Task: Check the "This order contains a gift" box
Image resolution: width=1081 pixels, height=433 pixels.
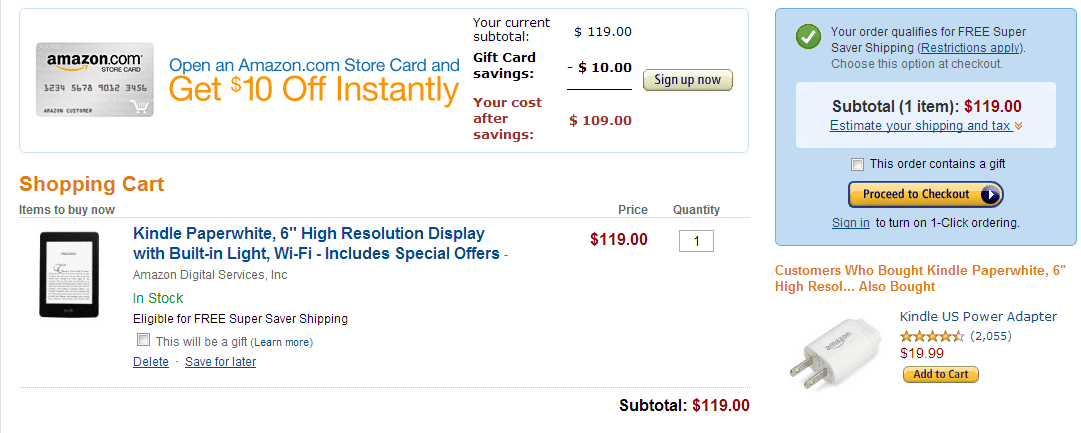Action: (857, 164)
